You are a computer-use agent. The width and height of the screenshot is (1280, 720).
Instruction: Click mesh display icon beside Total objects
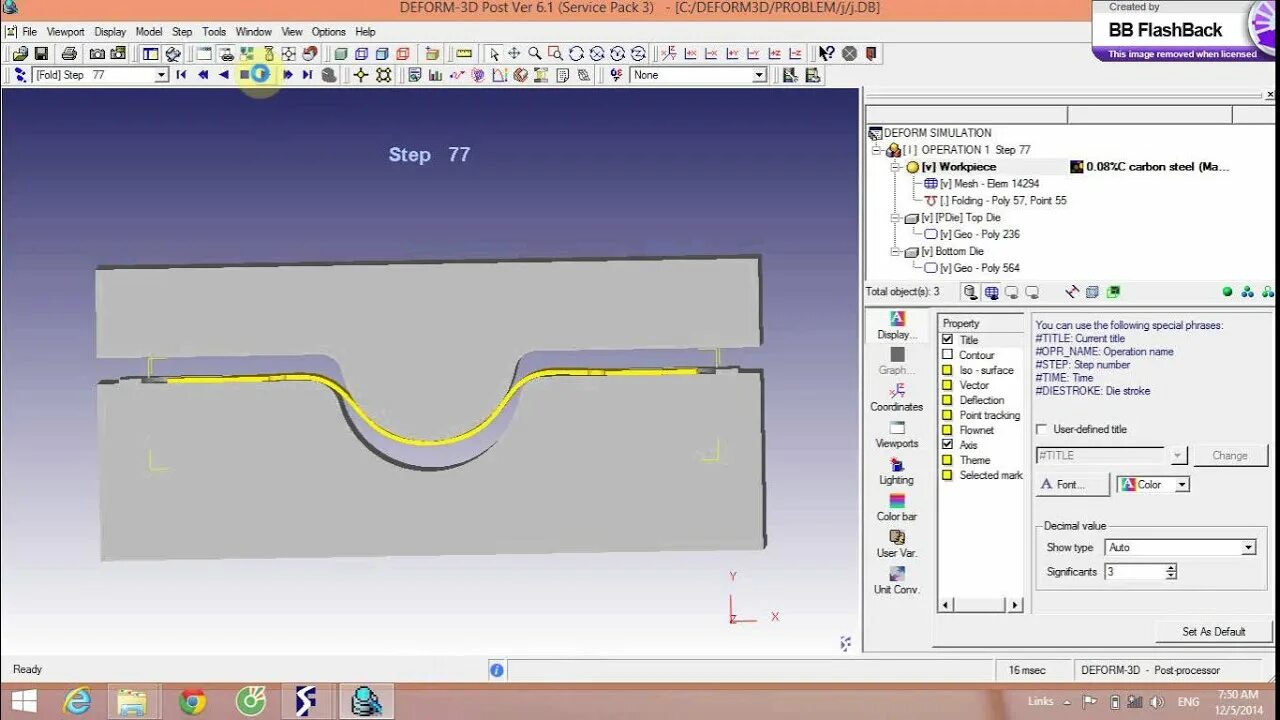991,292
